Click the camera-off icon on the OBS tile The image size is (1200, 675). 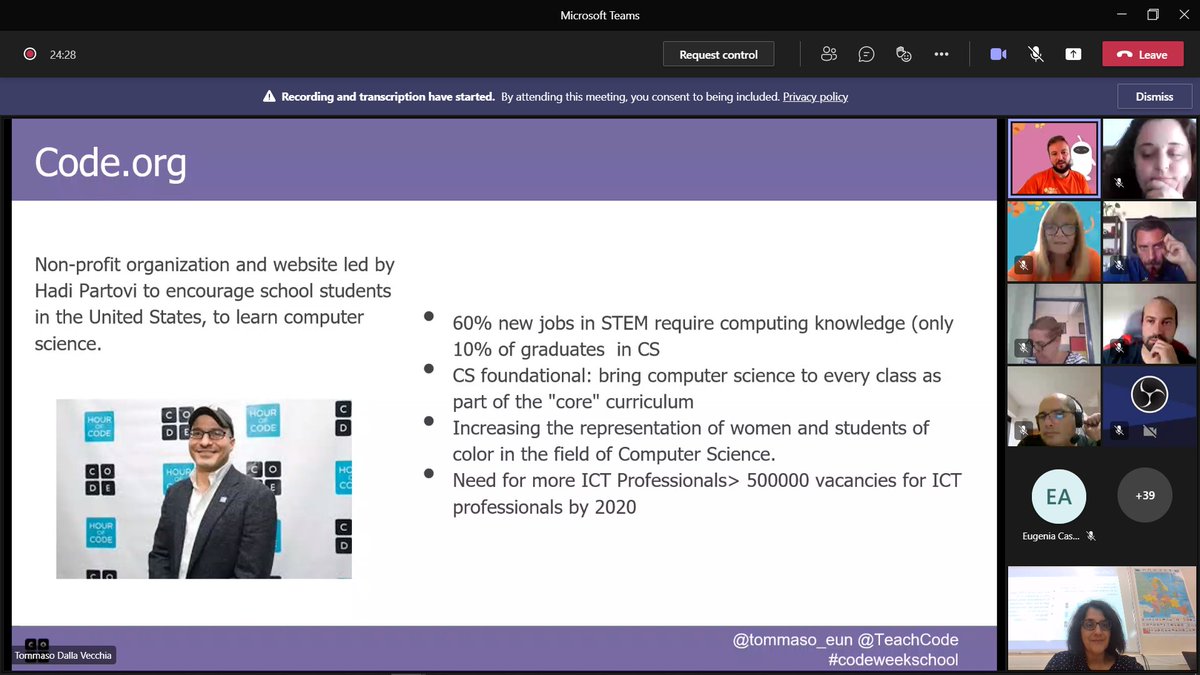click(1149, 431)
